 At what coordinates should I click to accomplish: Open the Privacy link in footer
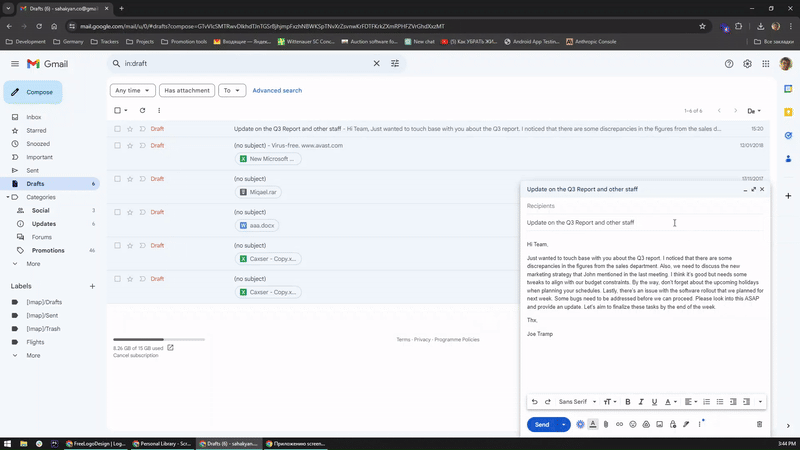pos(422,339)
